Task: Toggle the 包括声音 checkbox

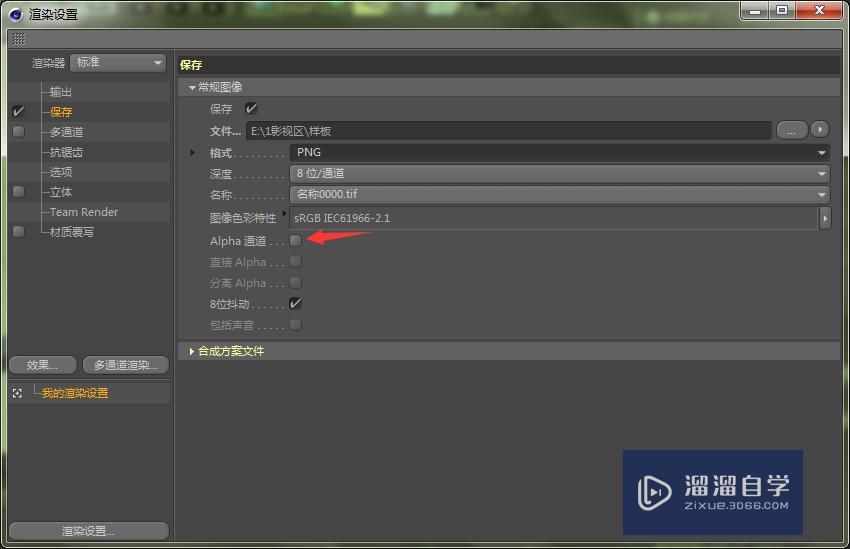Action: tap(295, 325)
